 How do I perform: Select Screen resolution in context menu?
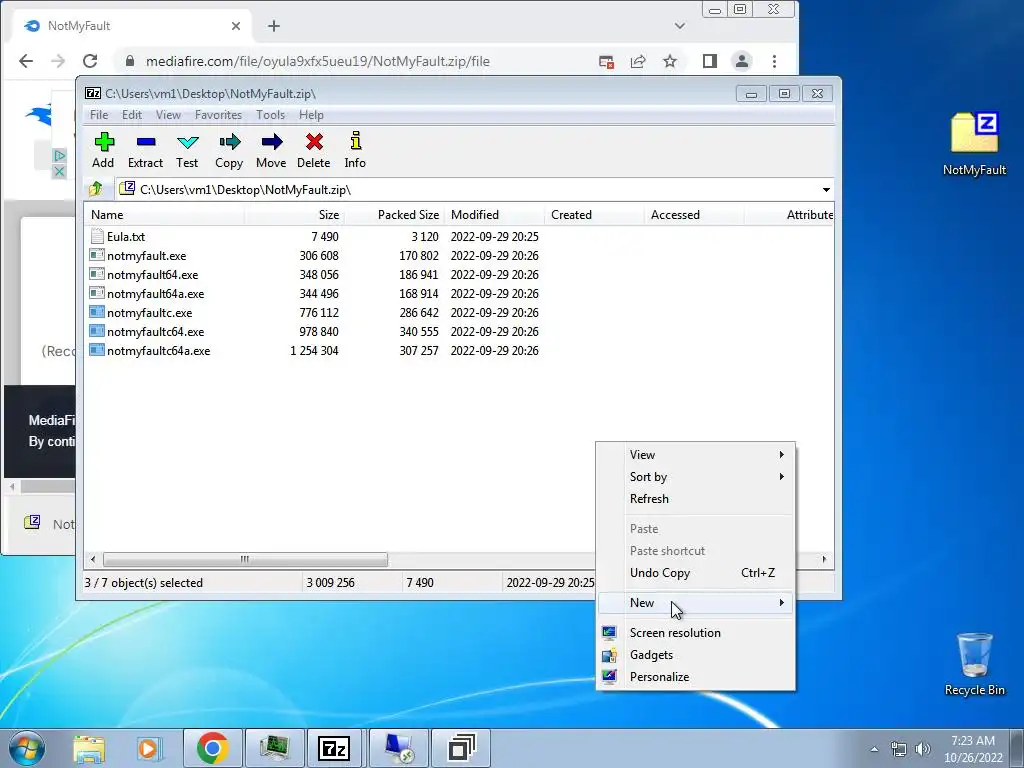pyautogui.click(x=696, y=633)
